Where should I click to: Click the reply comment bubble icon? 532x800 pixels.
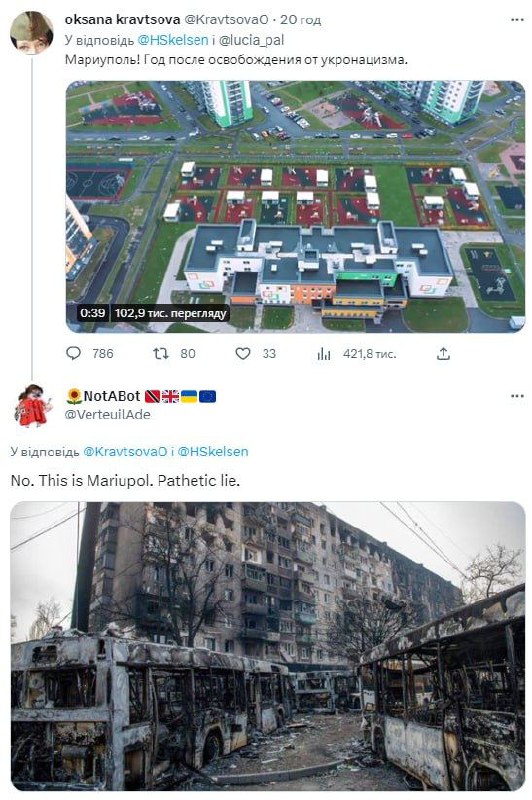tap(73, 353)
